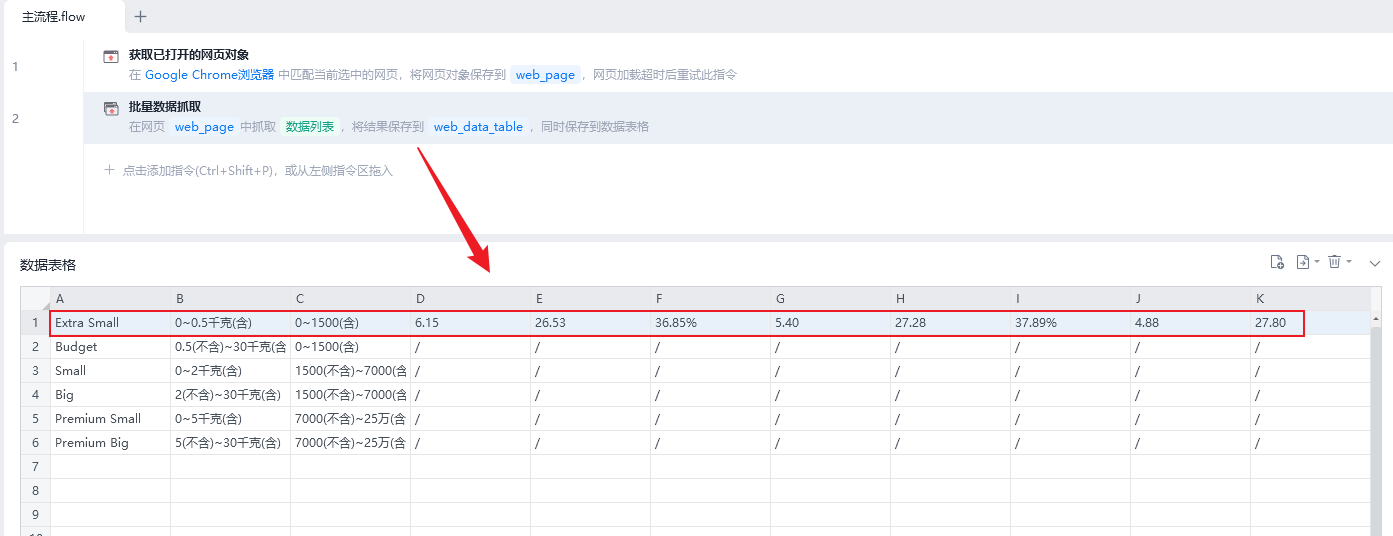The height and width of the screenshot is (536, 1393).
Task: Click the web page icon on step 1
Action: (x=111, y=56)
